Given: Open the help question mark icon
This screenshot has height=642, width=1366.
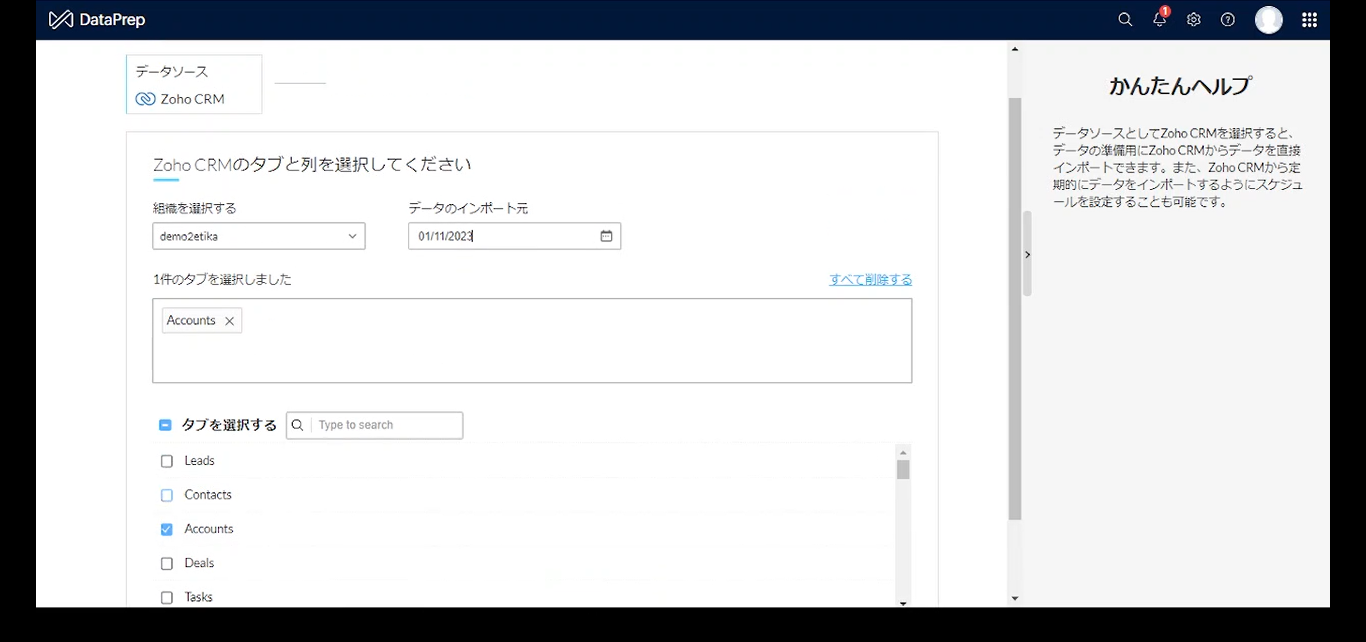Looking at the screenshot, I should [1228, 19].
